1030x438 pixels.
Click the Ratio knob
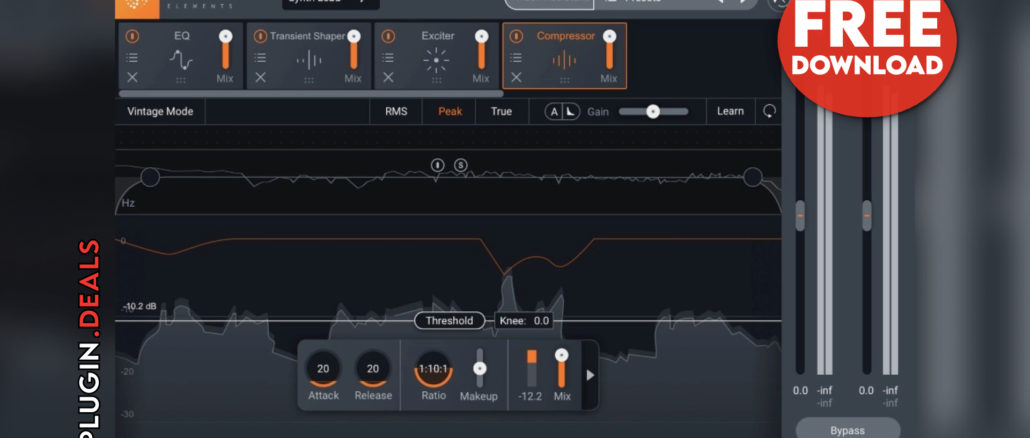[433, 369]
